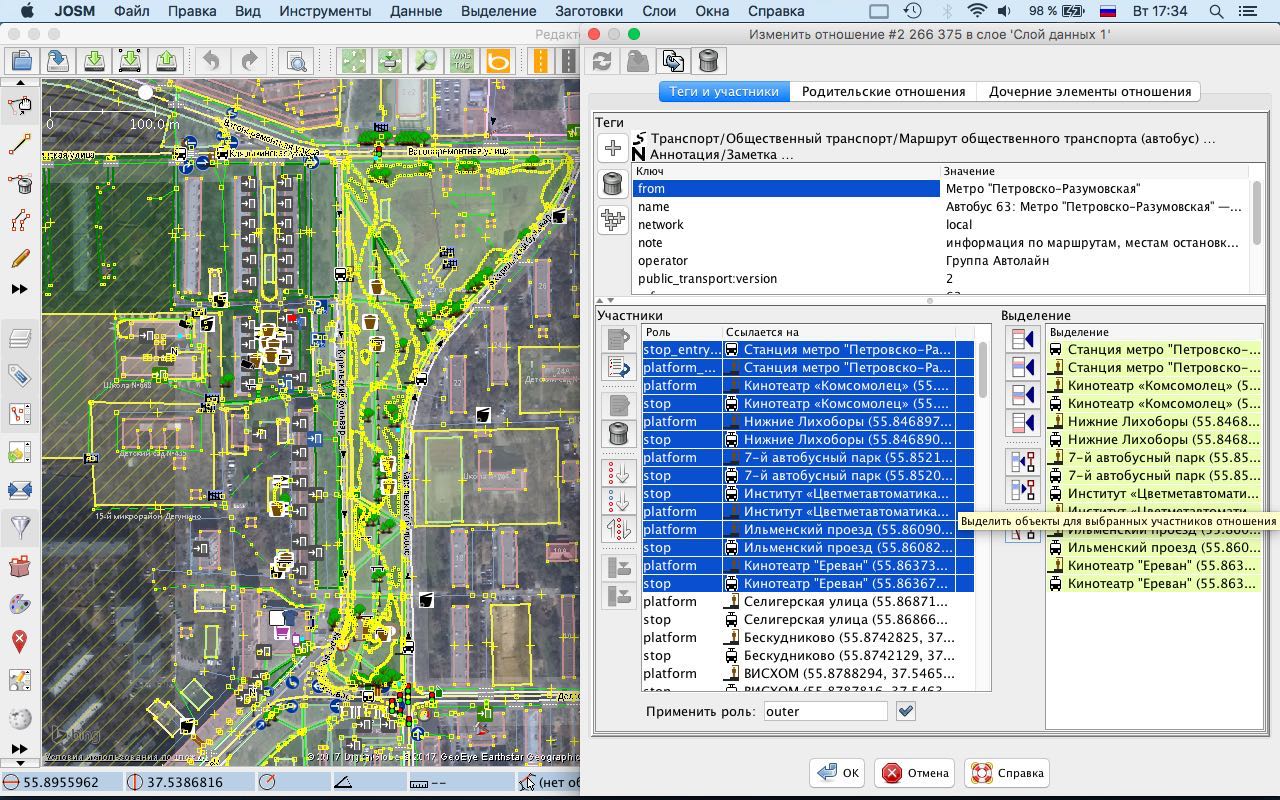The image size is (1280, 800).
Task: Toggle the Tags panel icon in left toolbar
Action: 20,376
